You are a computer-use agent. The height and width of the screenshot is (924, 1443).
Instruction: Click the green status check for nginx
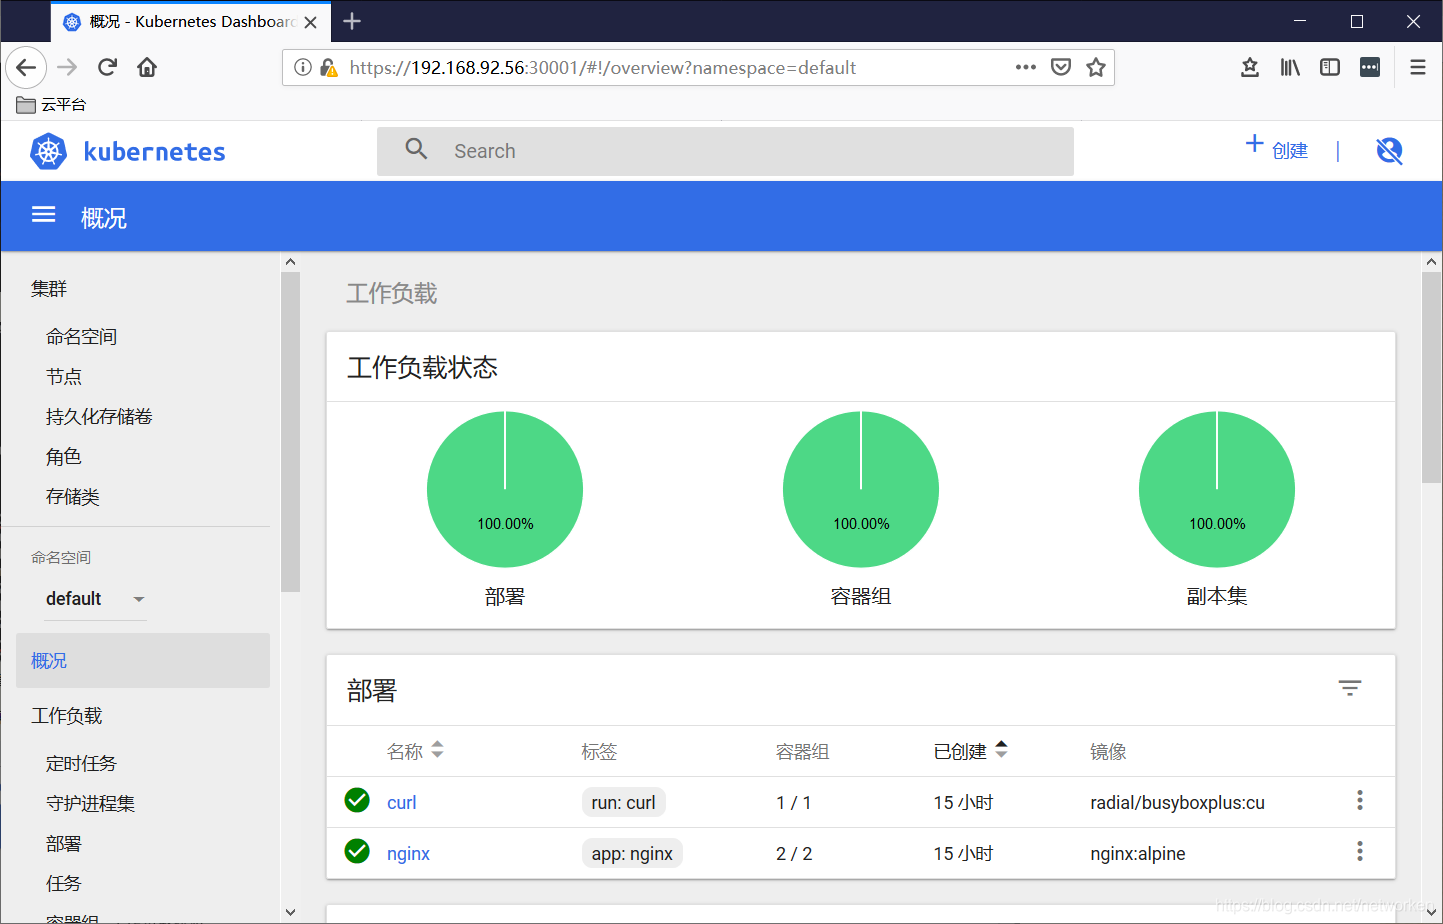pos(357,851)
